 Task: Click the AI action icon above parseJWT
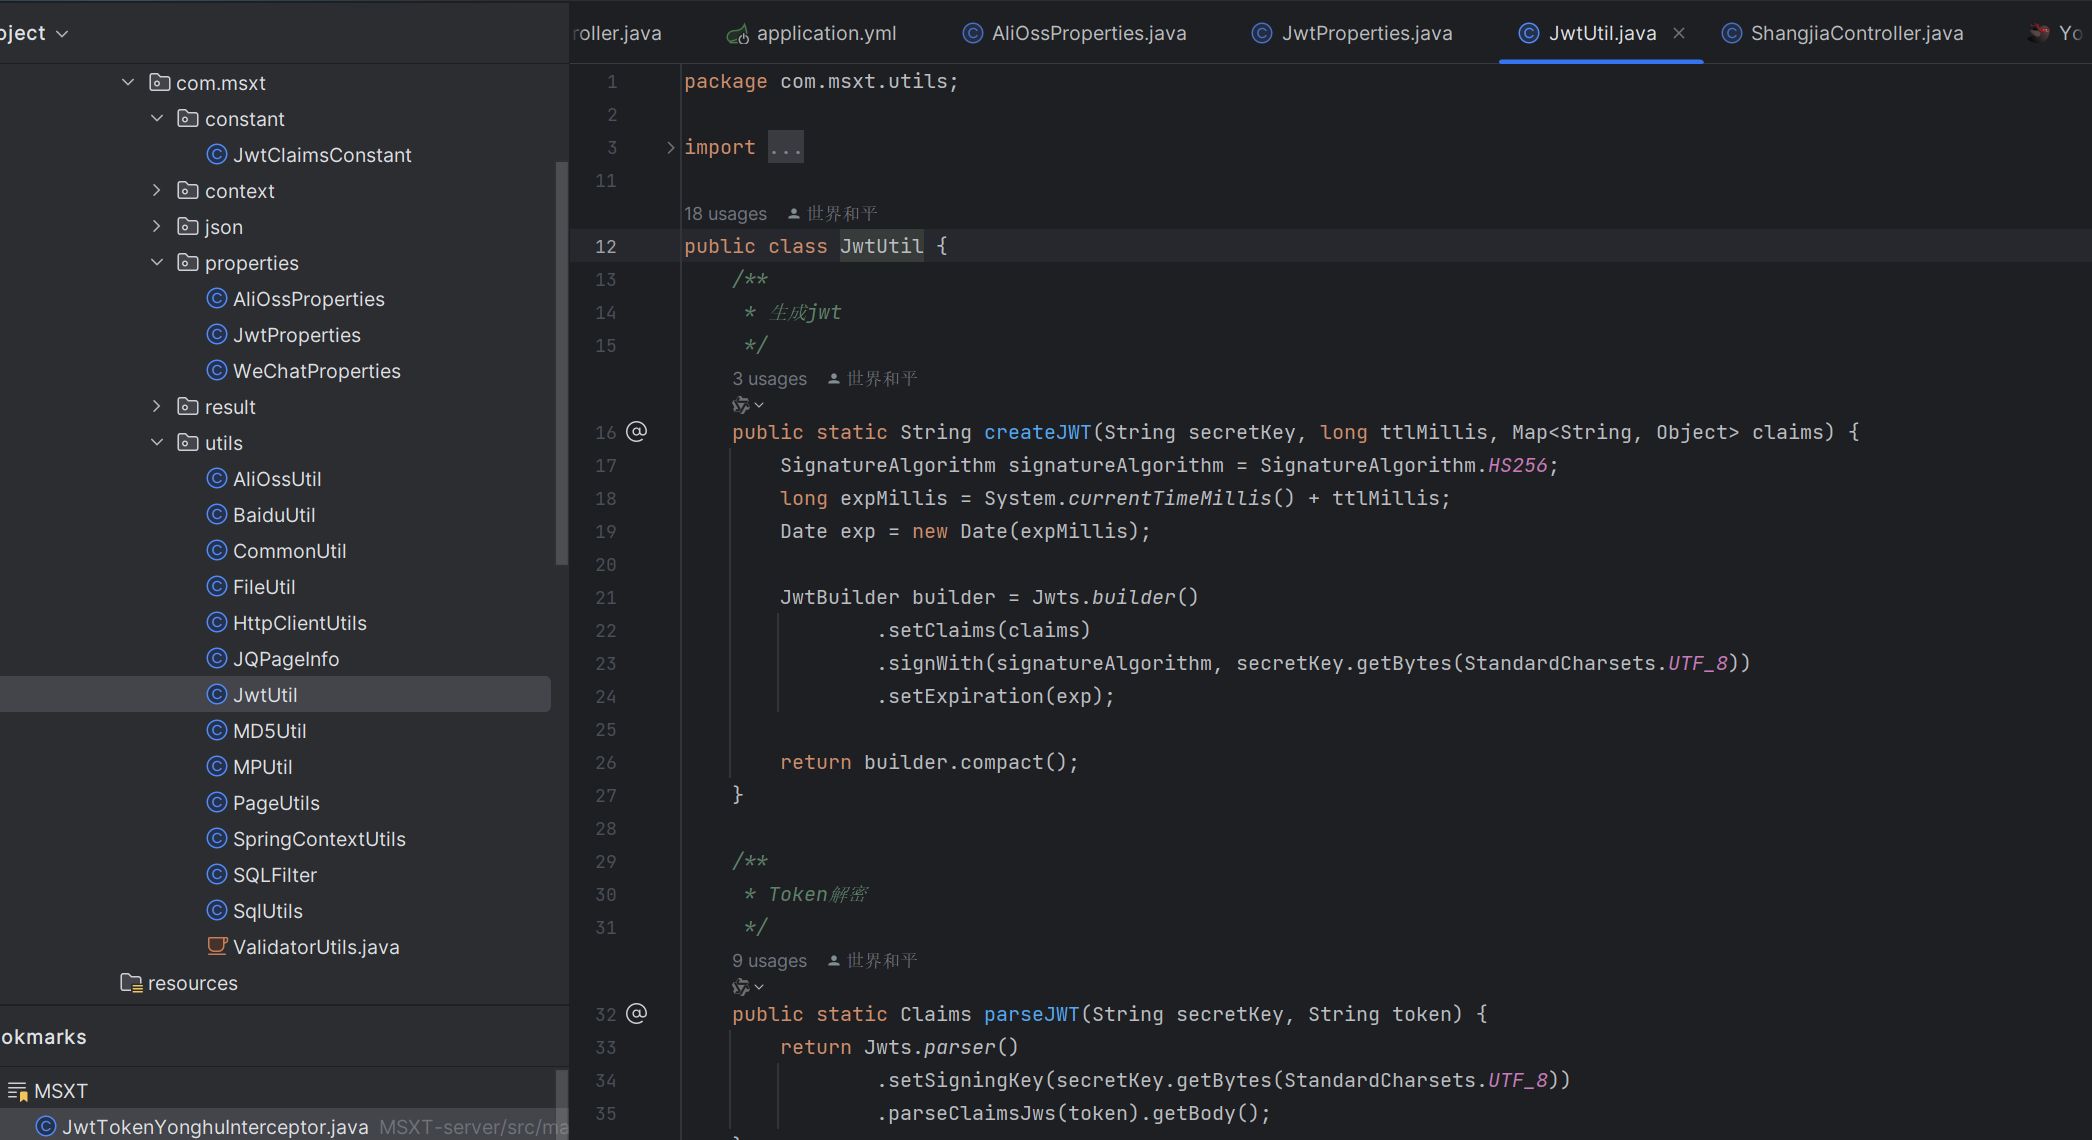[741, 987]
